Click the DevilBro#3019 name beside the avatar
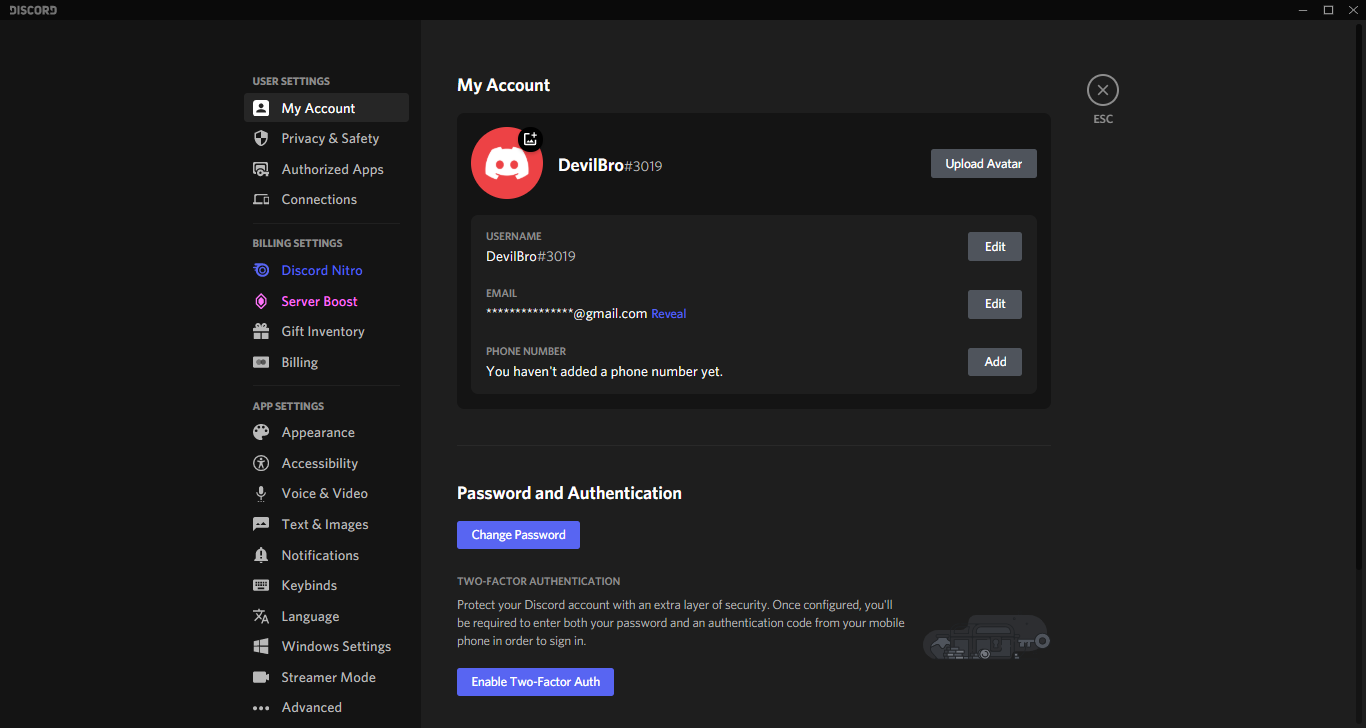Viewport: 1366px width, 728px height. click(610, 165)
